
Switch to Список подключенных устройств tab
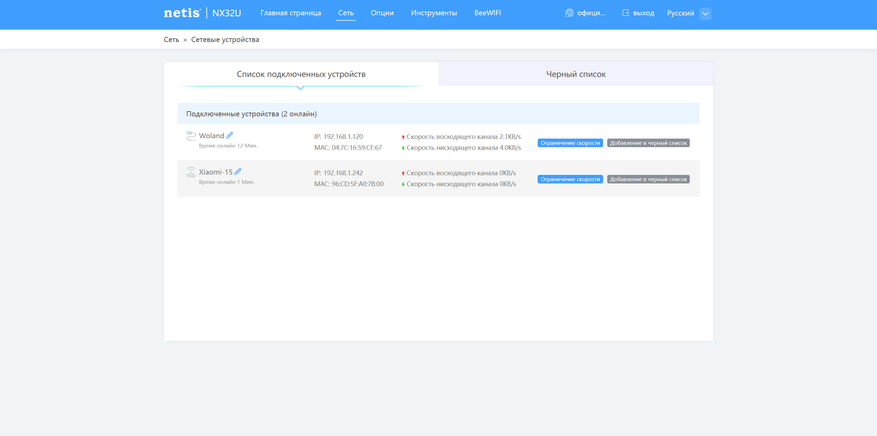click(x=301, y=74)
